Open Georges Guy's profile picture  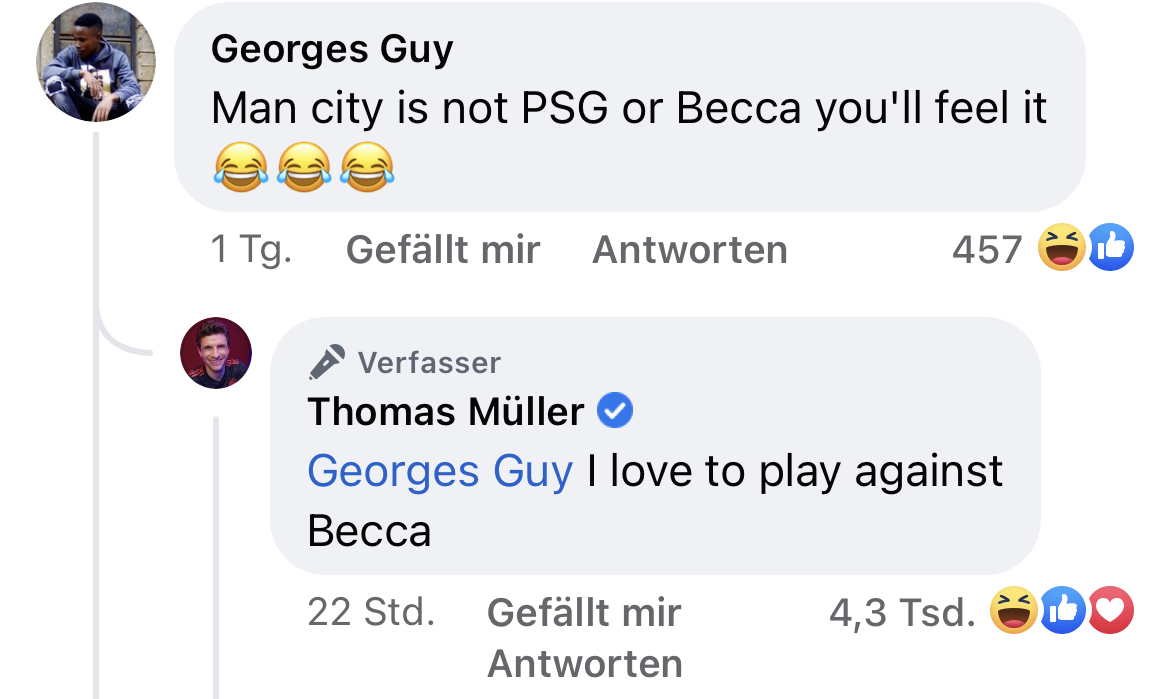pyautogui.click(x=96, y=62)
